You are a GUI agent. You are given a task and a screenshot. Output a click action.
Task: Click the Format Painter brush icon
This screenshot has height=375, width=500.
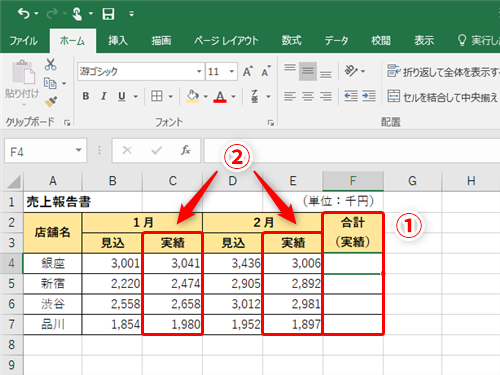click(51, 102)
